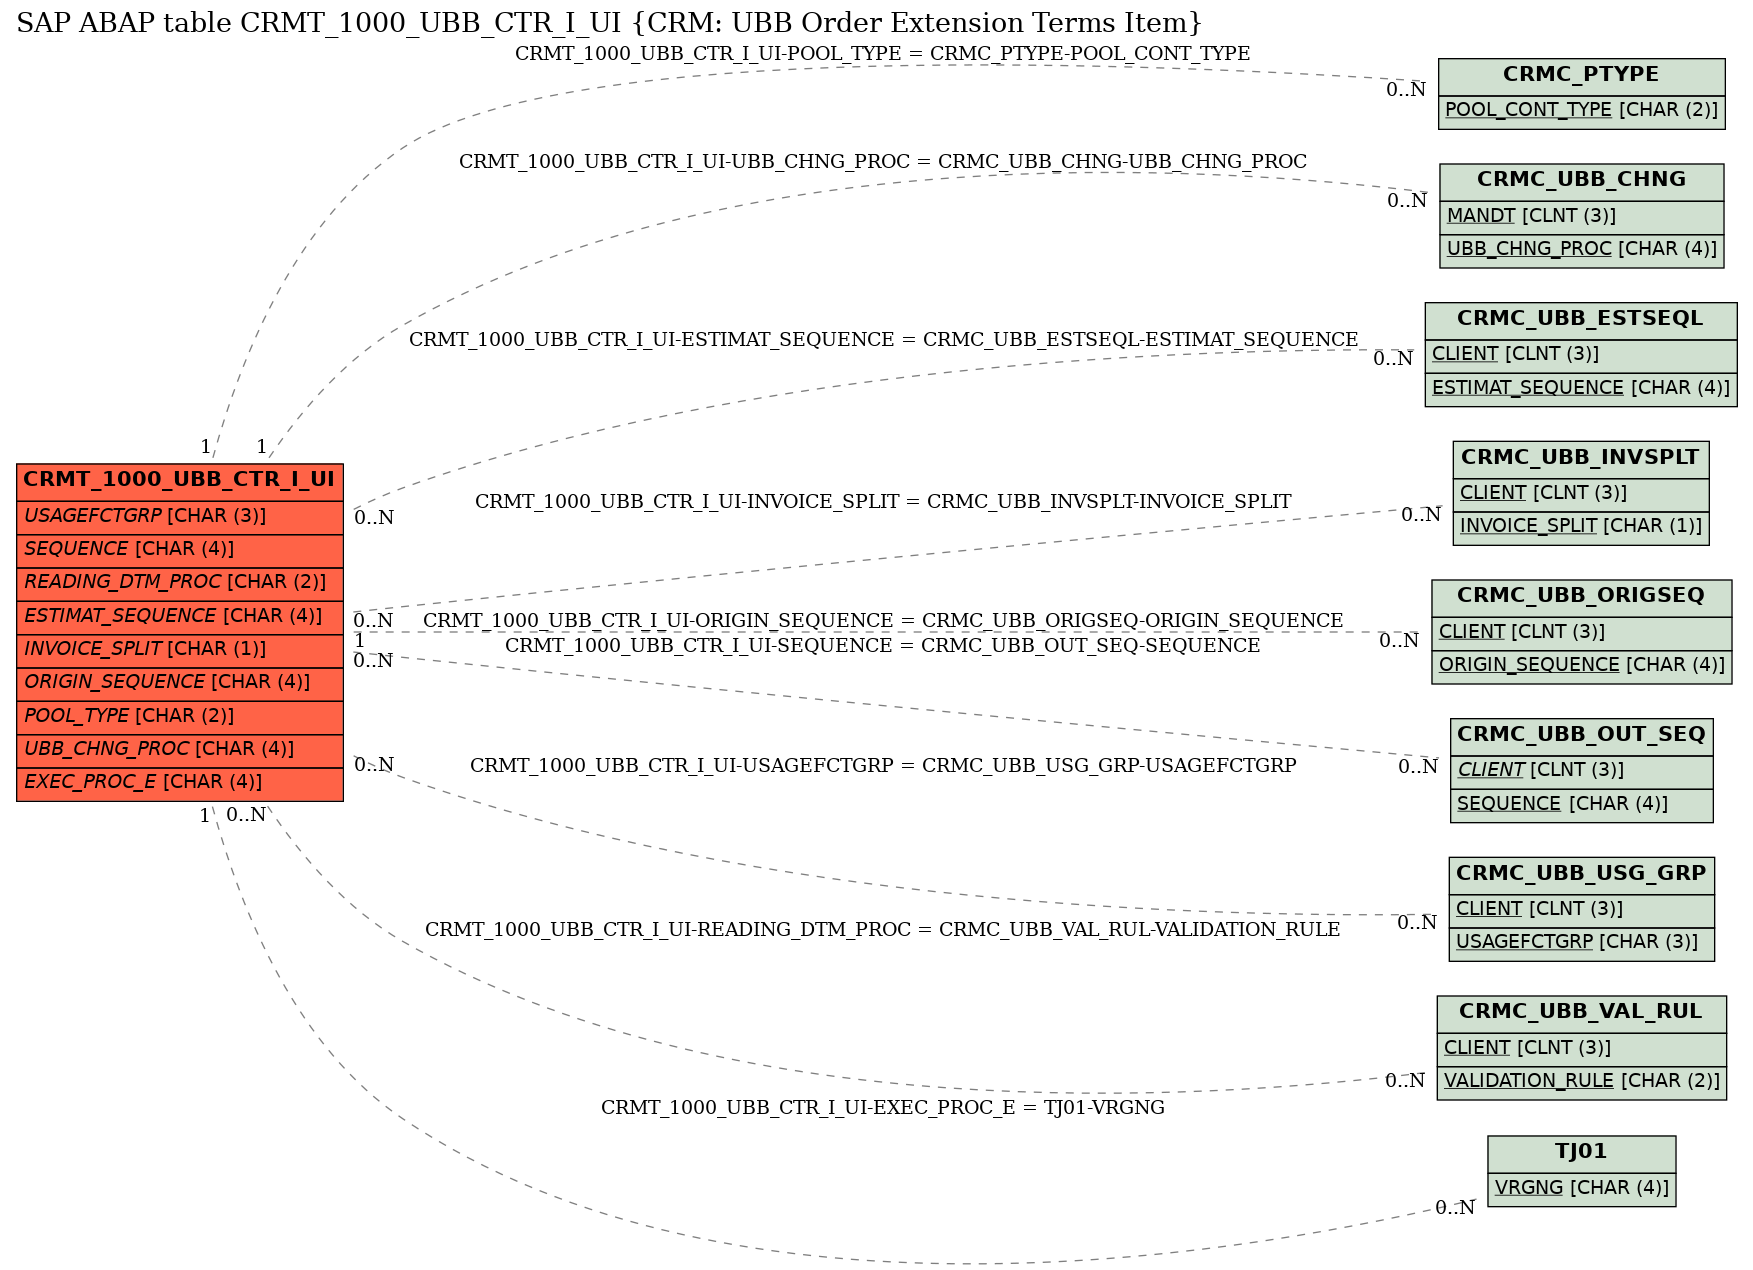Open the TJ01 table header
The height and width of the screenshot is (1270, 1753).
1581,1153
